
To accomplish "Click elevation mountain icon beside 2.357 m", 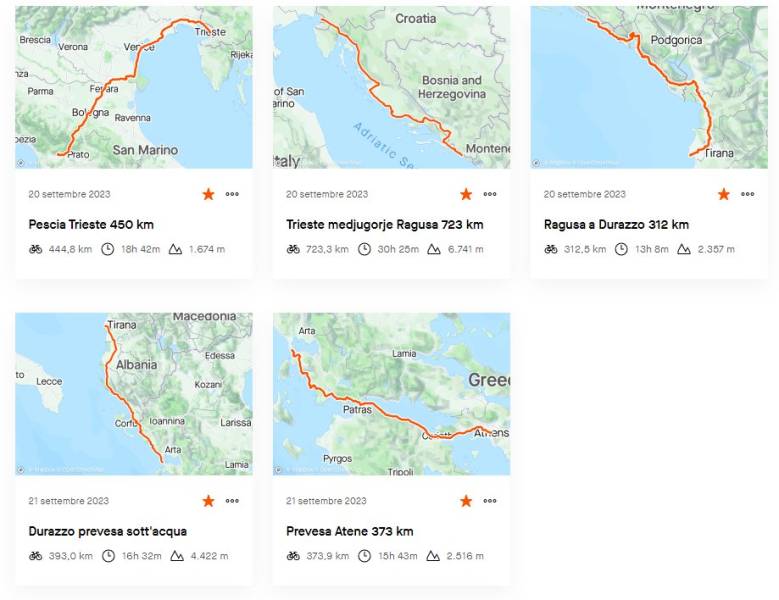I will (684, 249).
